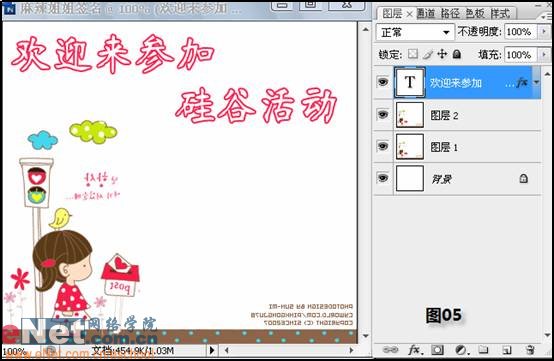Click the document vertical scroll down arrow
554x361 pixels.
point(366,336)
